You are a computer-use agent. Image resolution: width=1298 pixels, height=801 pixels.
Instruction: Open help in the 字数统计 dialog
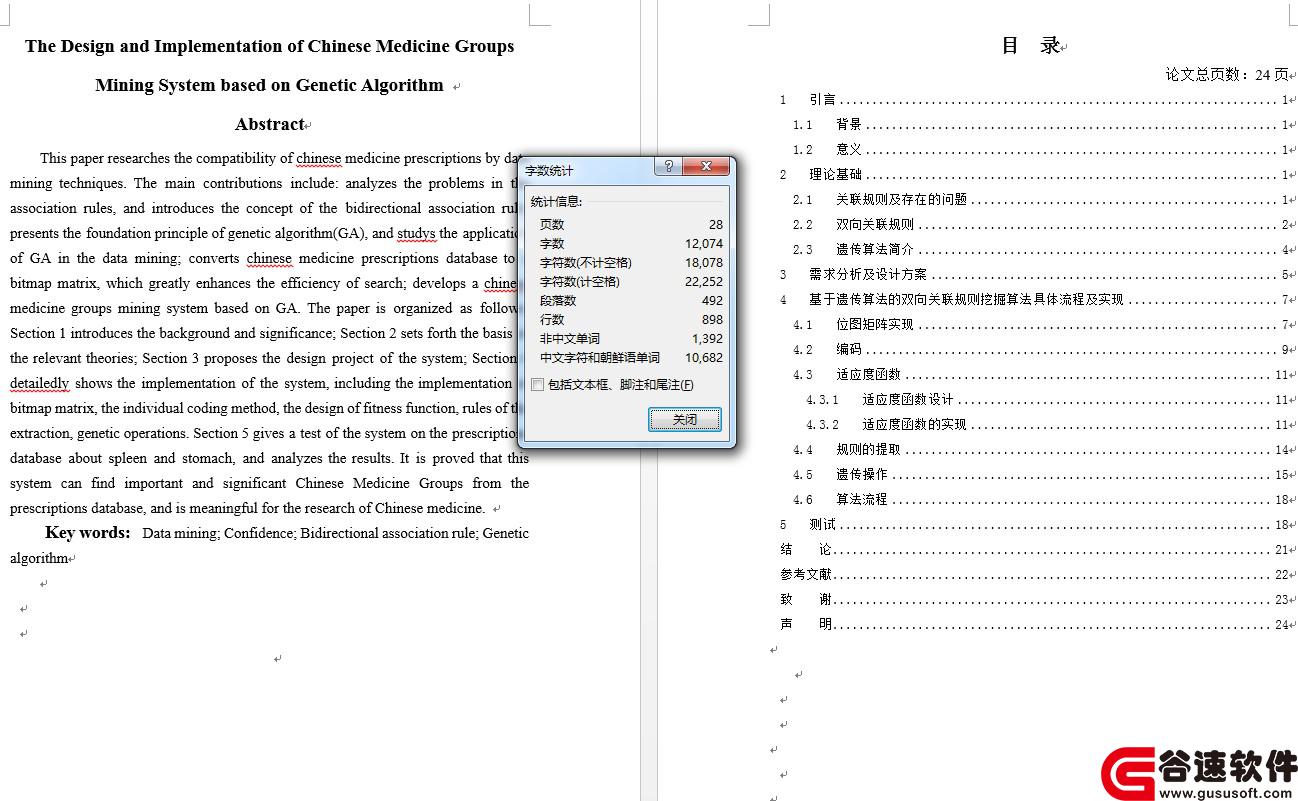(x=668, y=167)
